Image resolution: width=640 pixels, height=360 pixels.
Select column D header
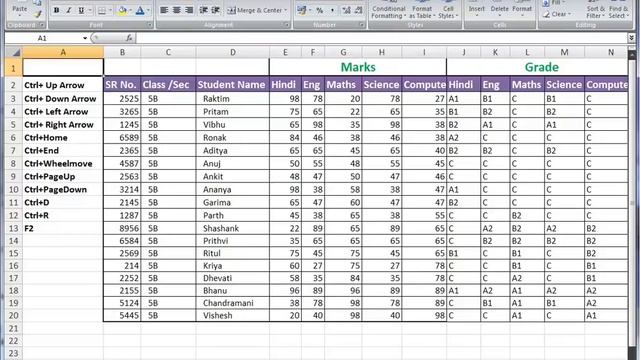click(x=233, y=52)
